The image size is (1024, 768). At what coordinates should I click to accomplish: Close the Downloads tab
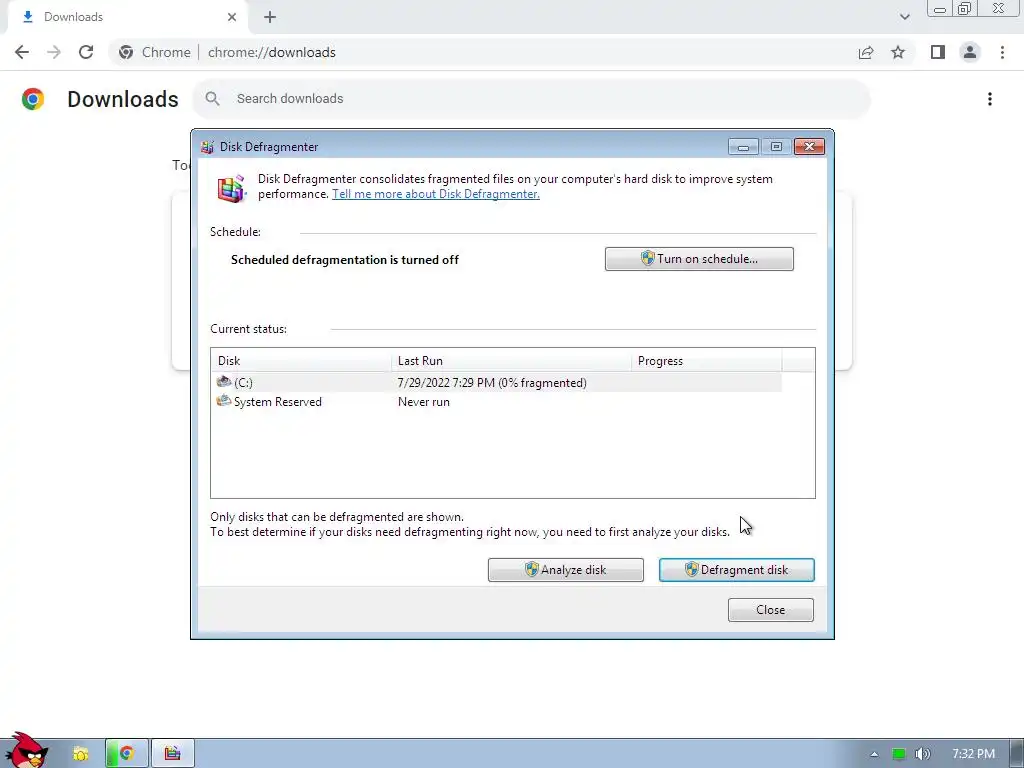(232, 17)
